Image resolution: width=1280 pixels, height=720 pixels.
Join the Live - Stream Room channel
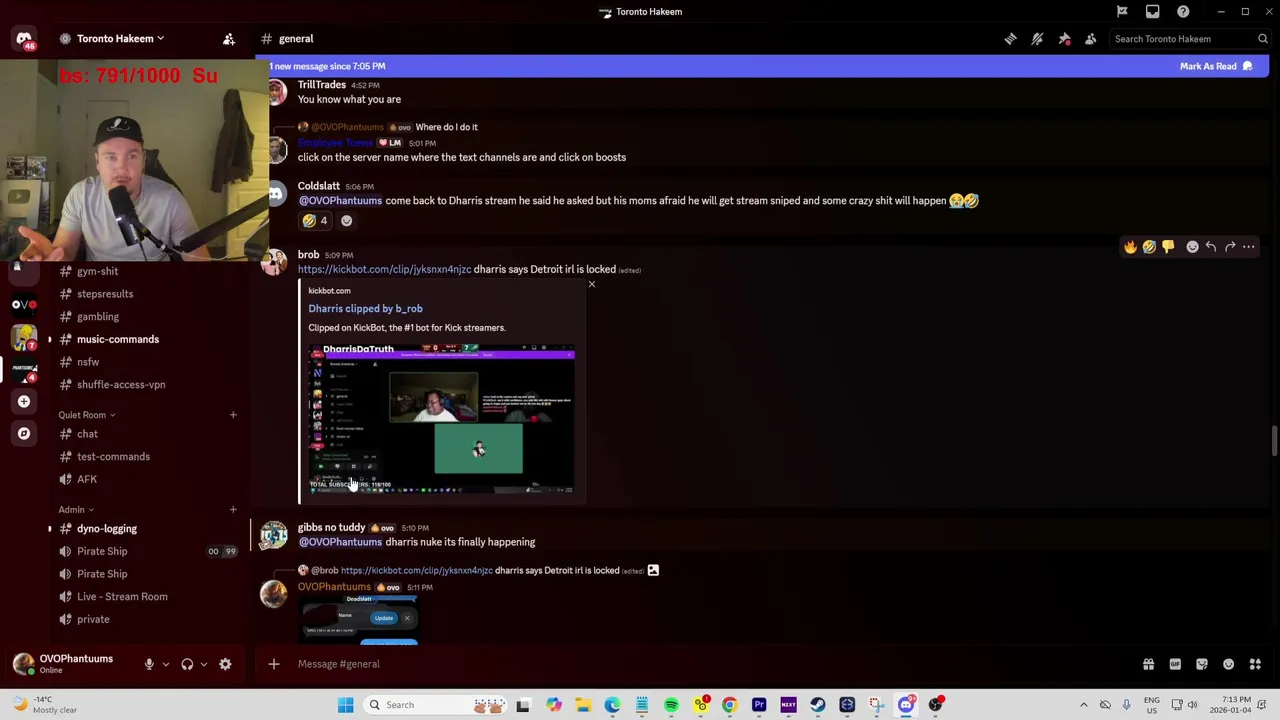[122, 597]
